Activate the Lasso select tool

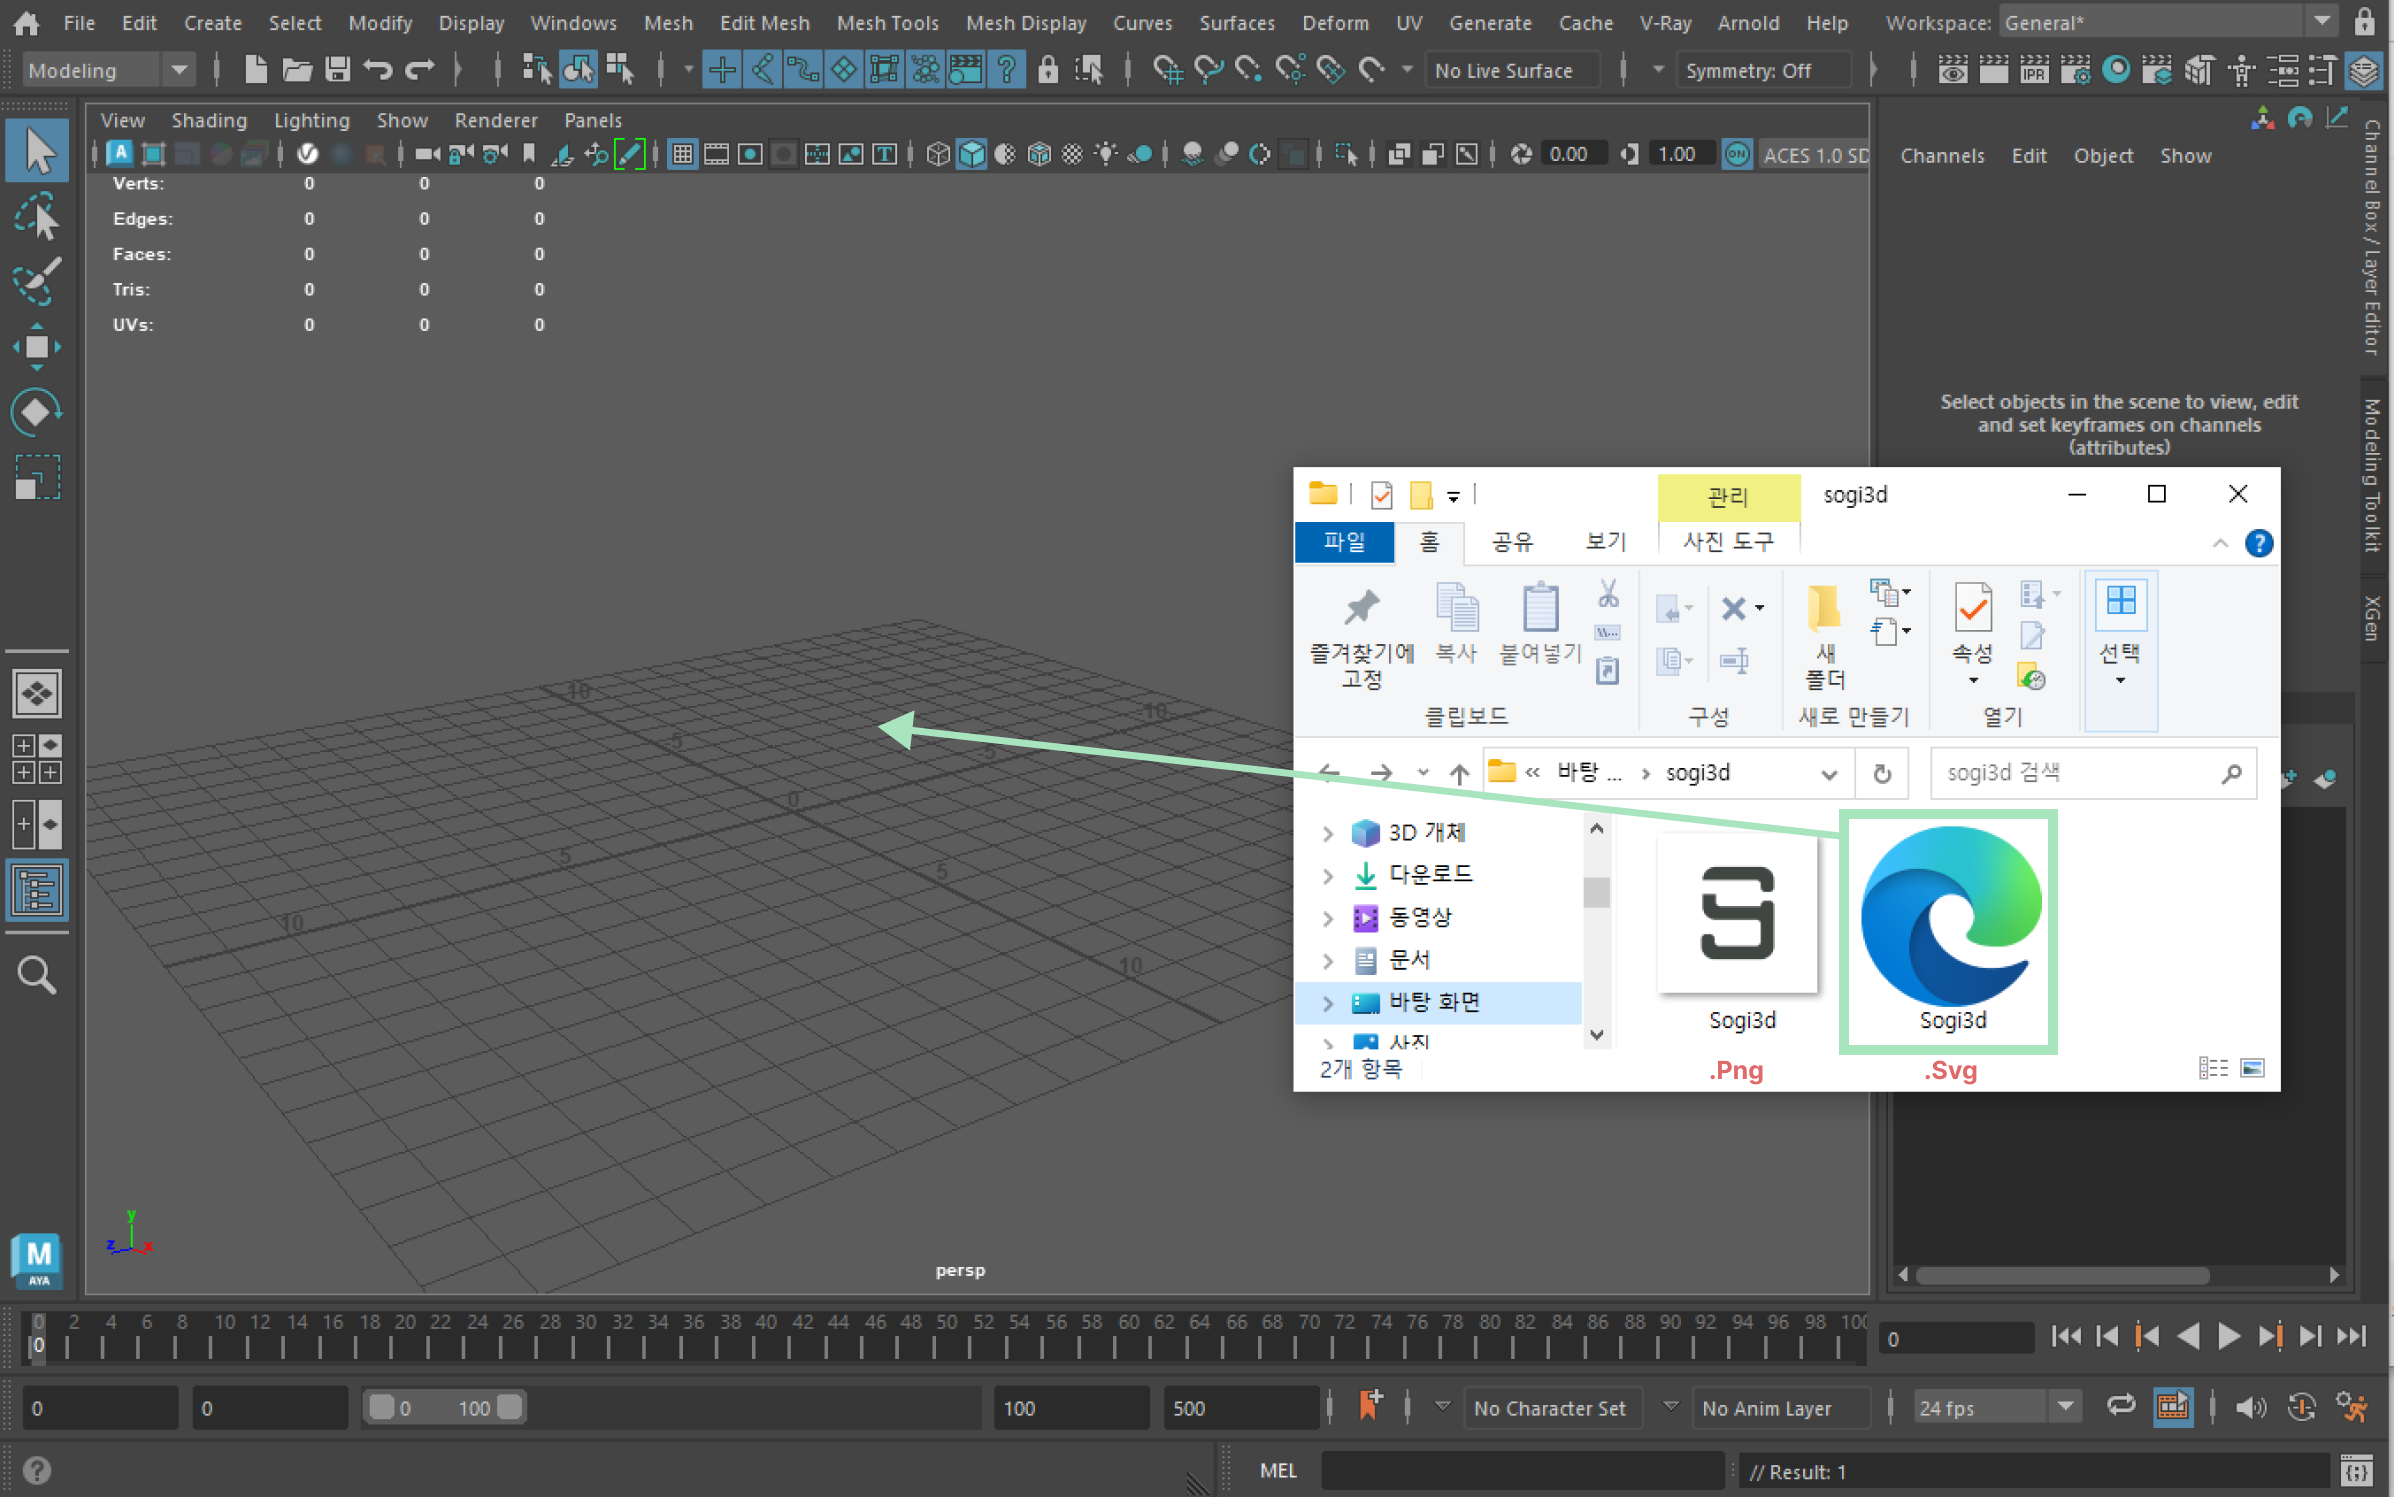tap(37, 217)
